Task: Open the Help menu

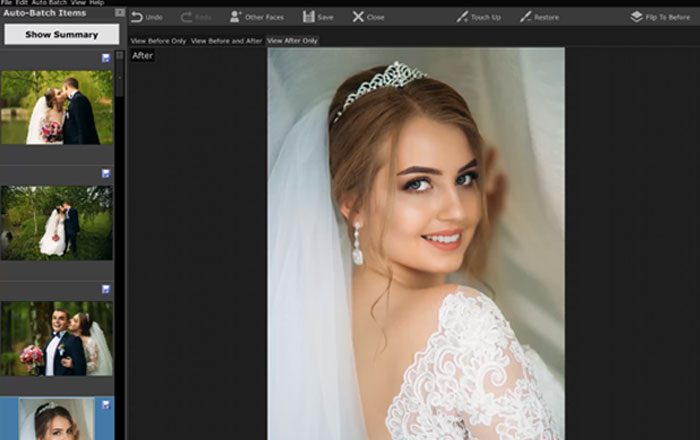Action: pos(97,3)
